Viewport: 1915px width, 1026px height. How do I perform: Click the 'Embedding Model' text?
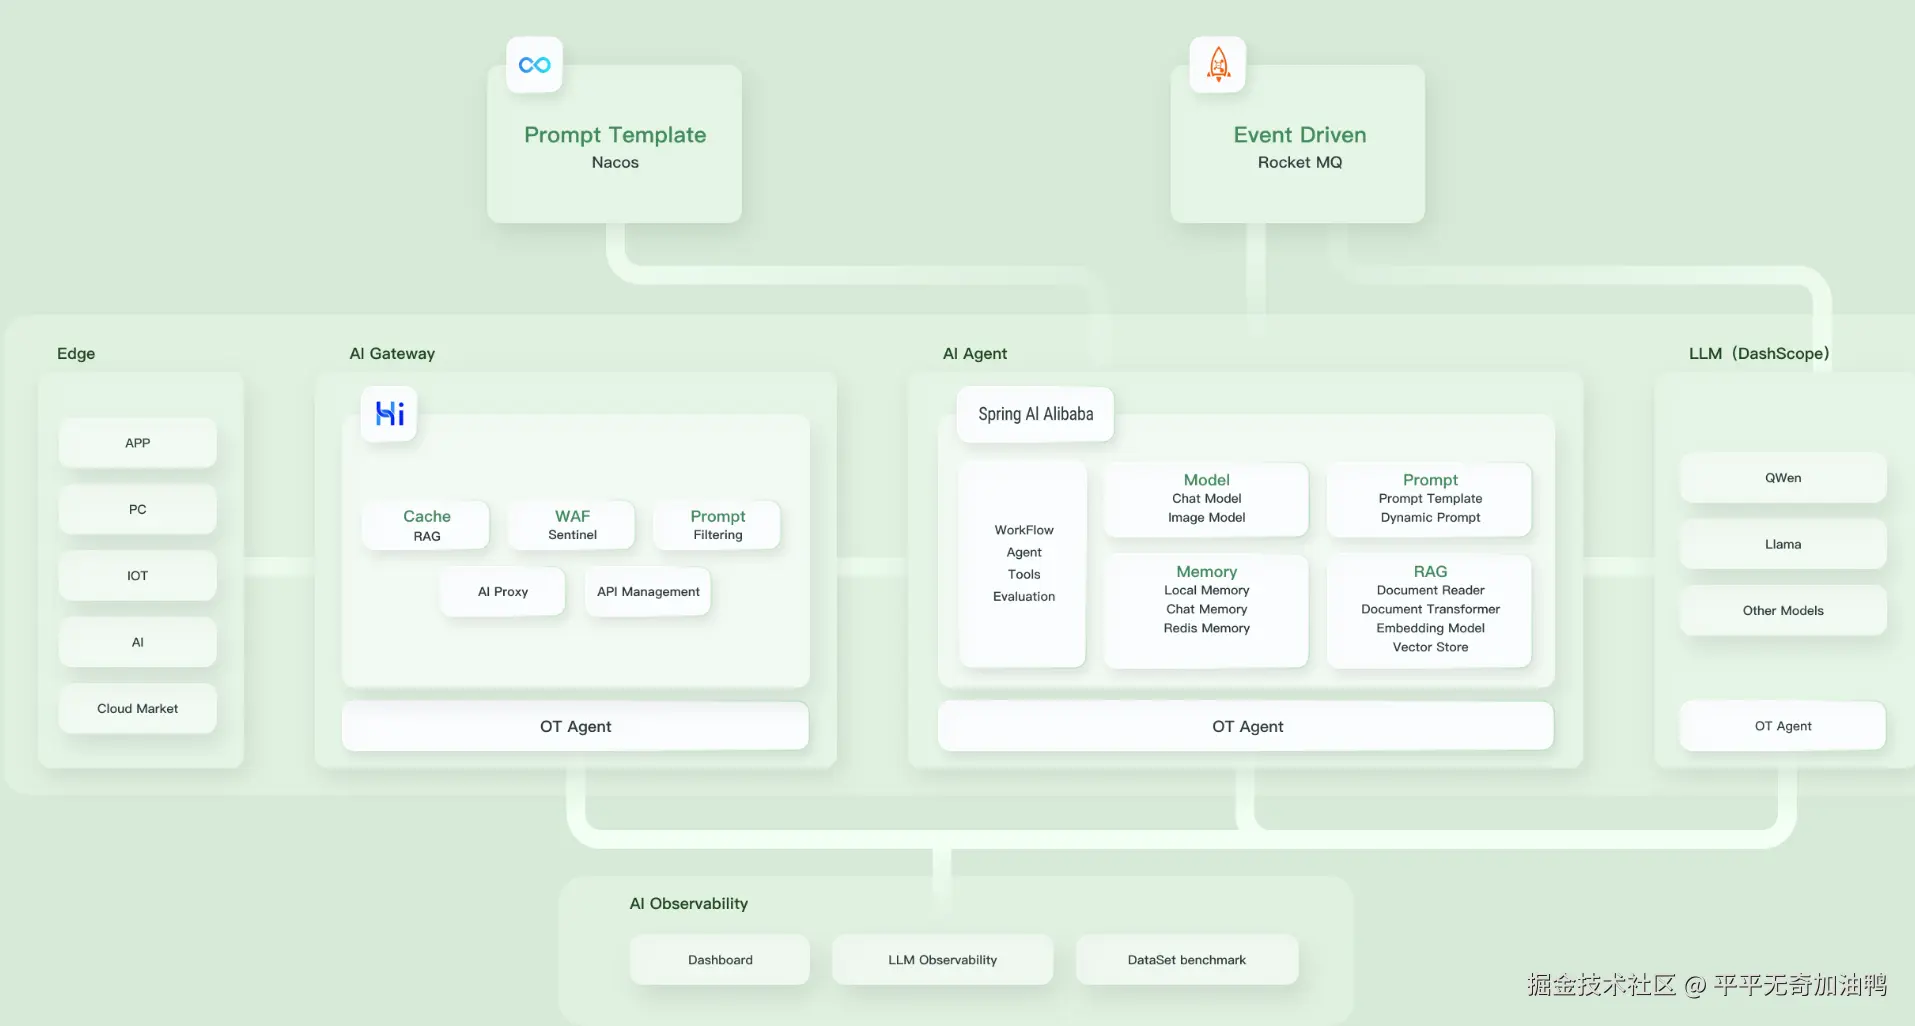[x=1430, y=629]
